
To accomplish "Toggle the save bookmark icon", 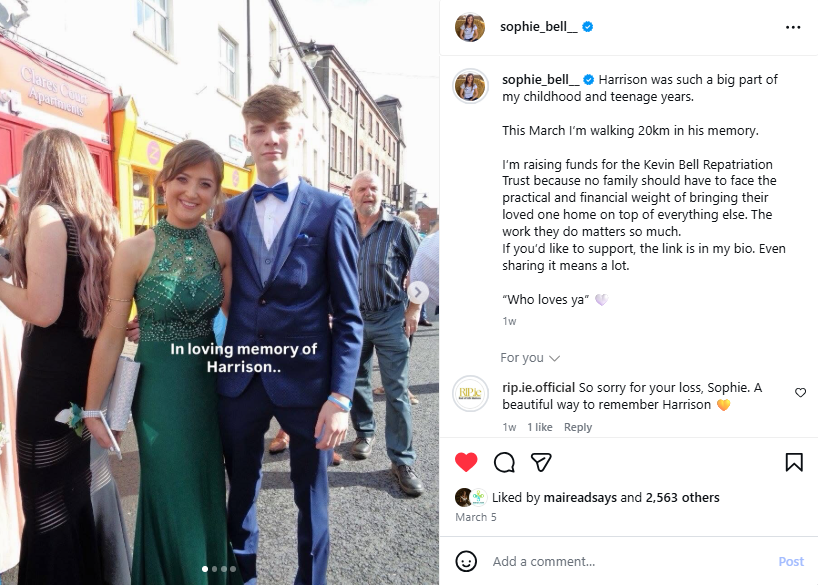I will point(794,462).
